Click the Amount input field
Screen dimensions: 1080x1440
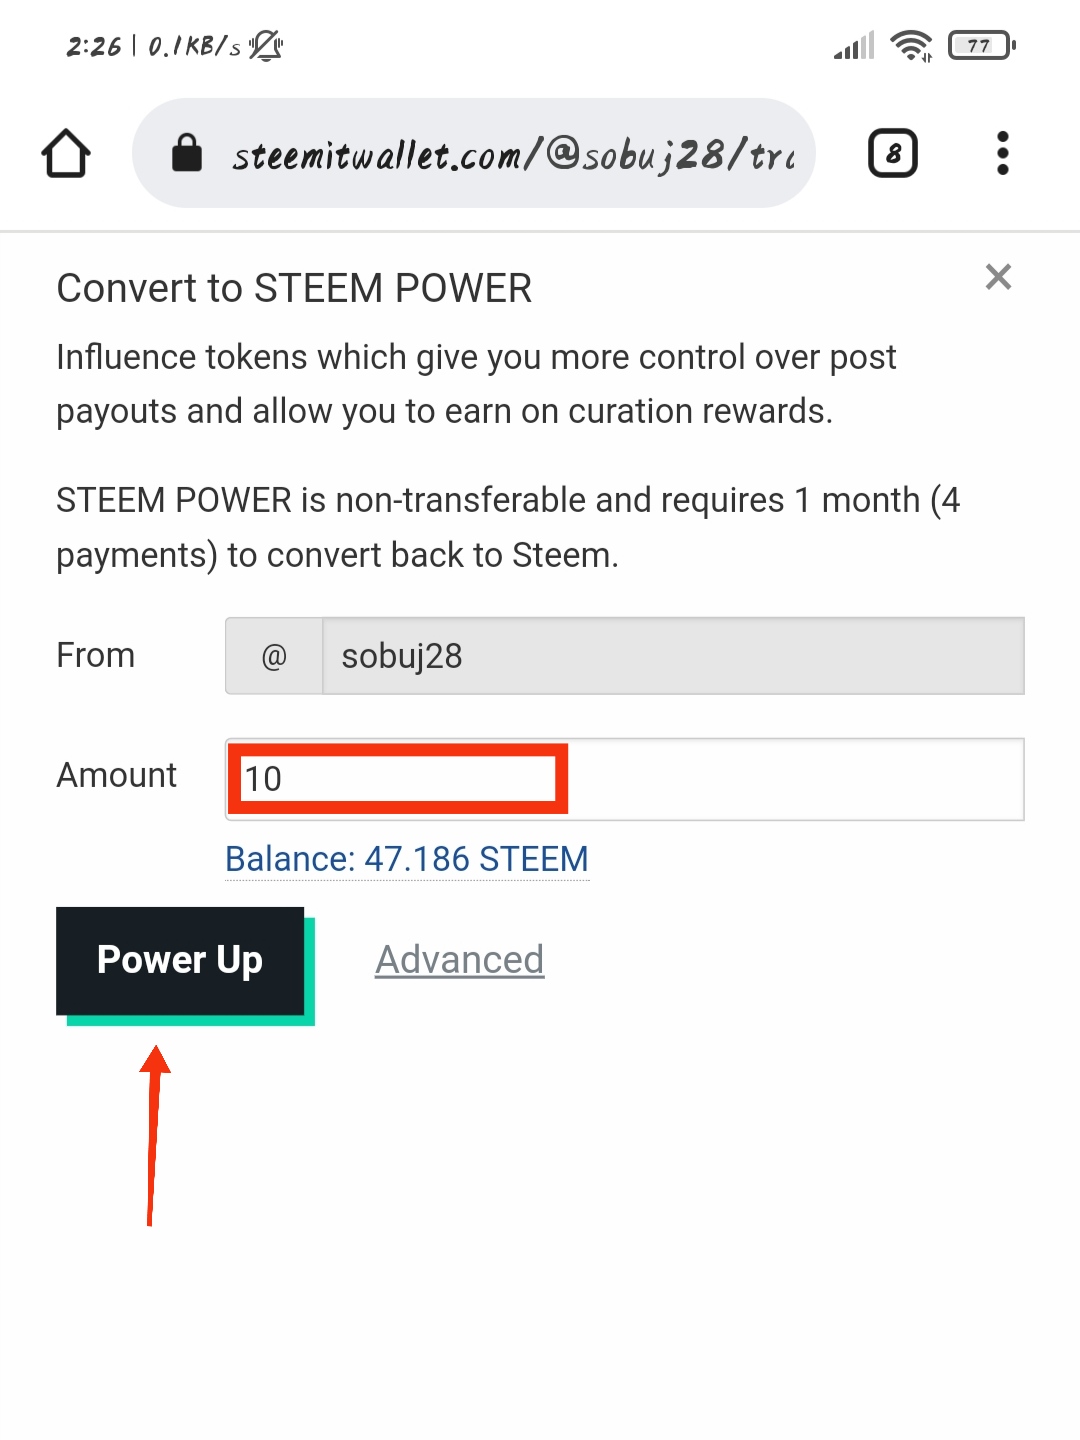pos(624,779)
